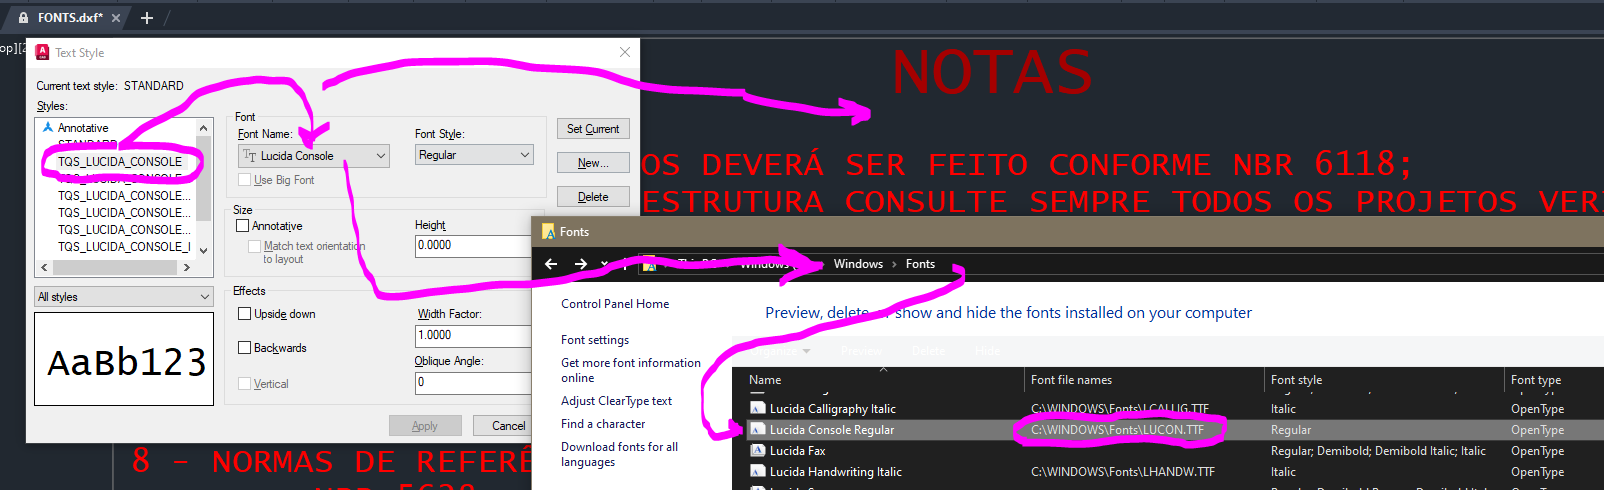Open Download fonts for all languages link

click(619, 454)
